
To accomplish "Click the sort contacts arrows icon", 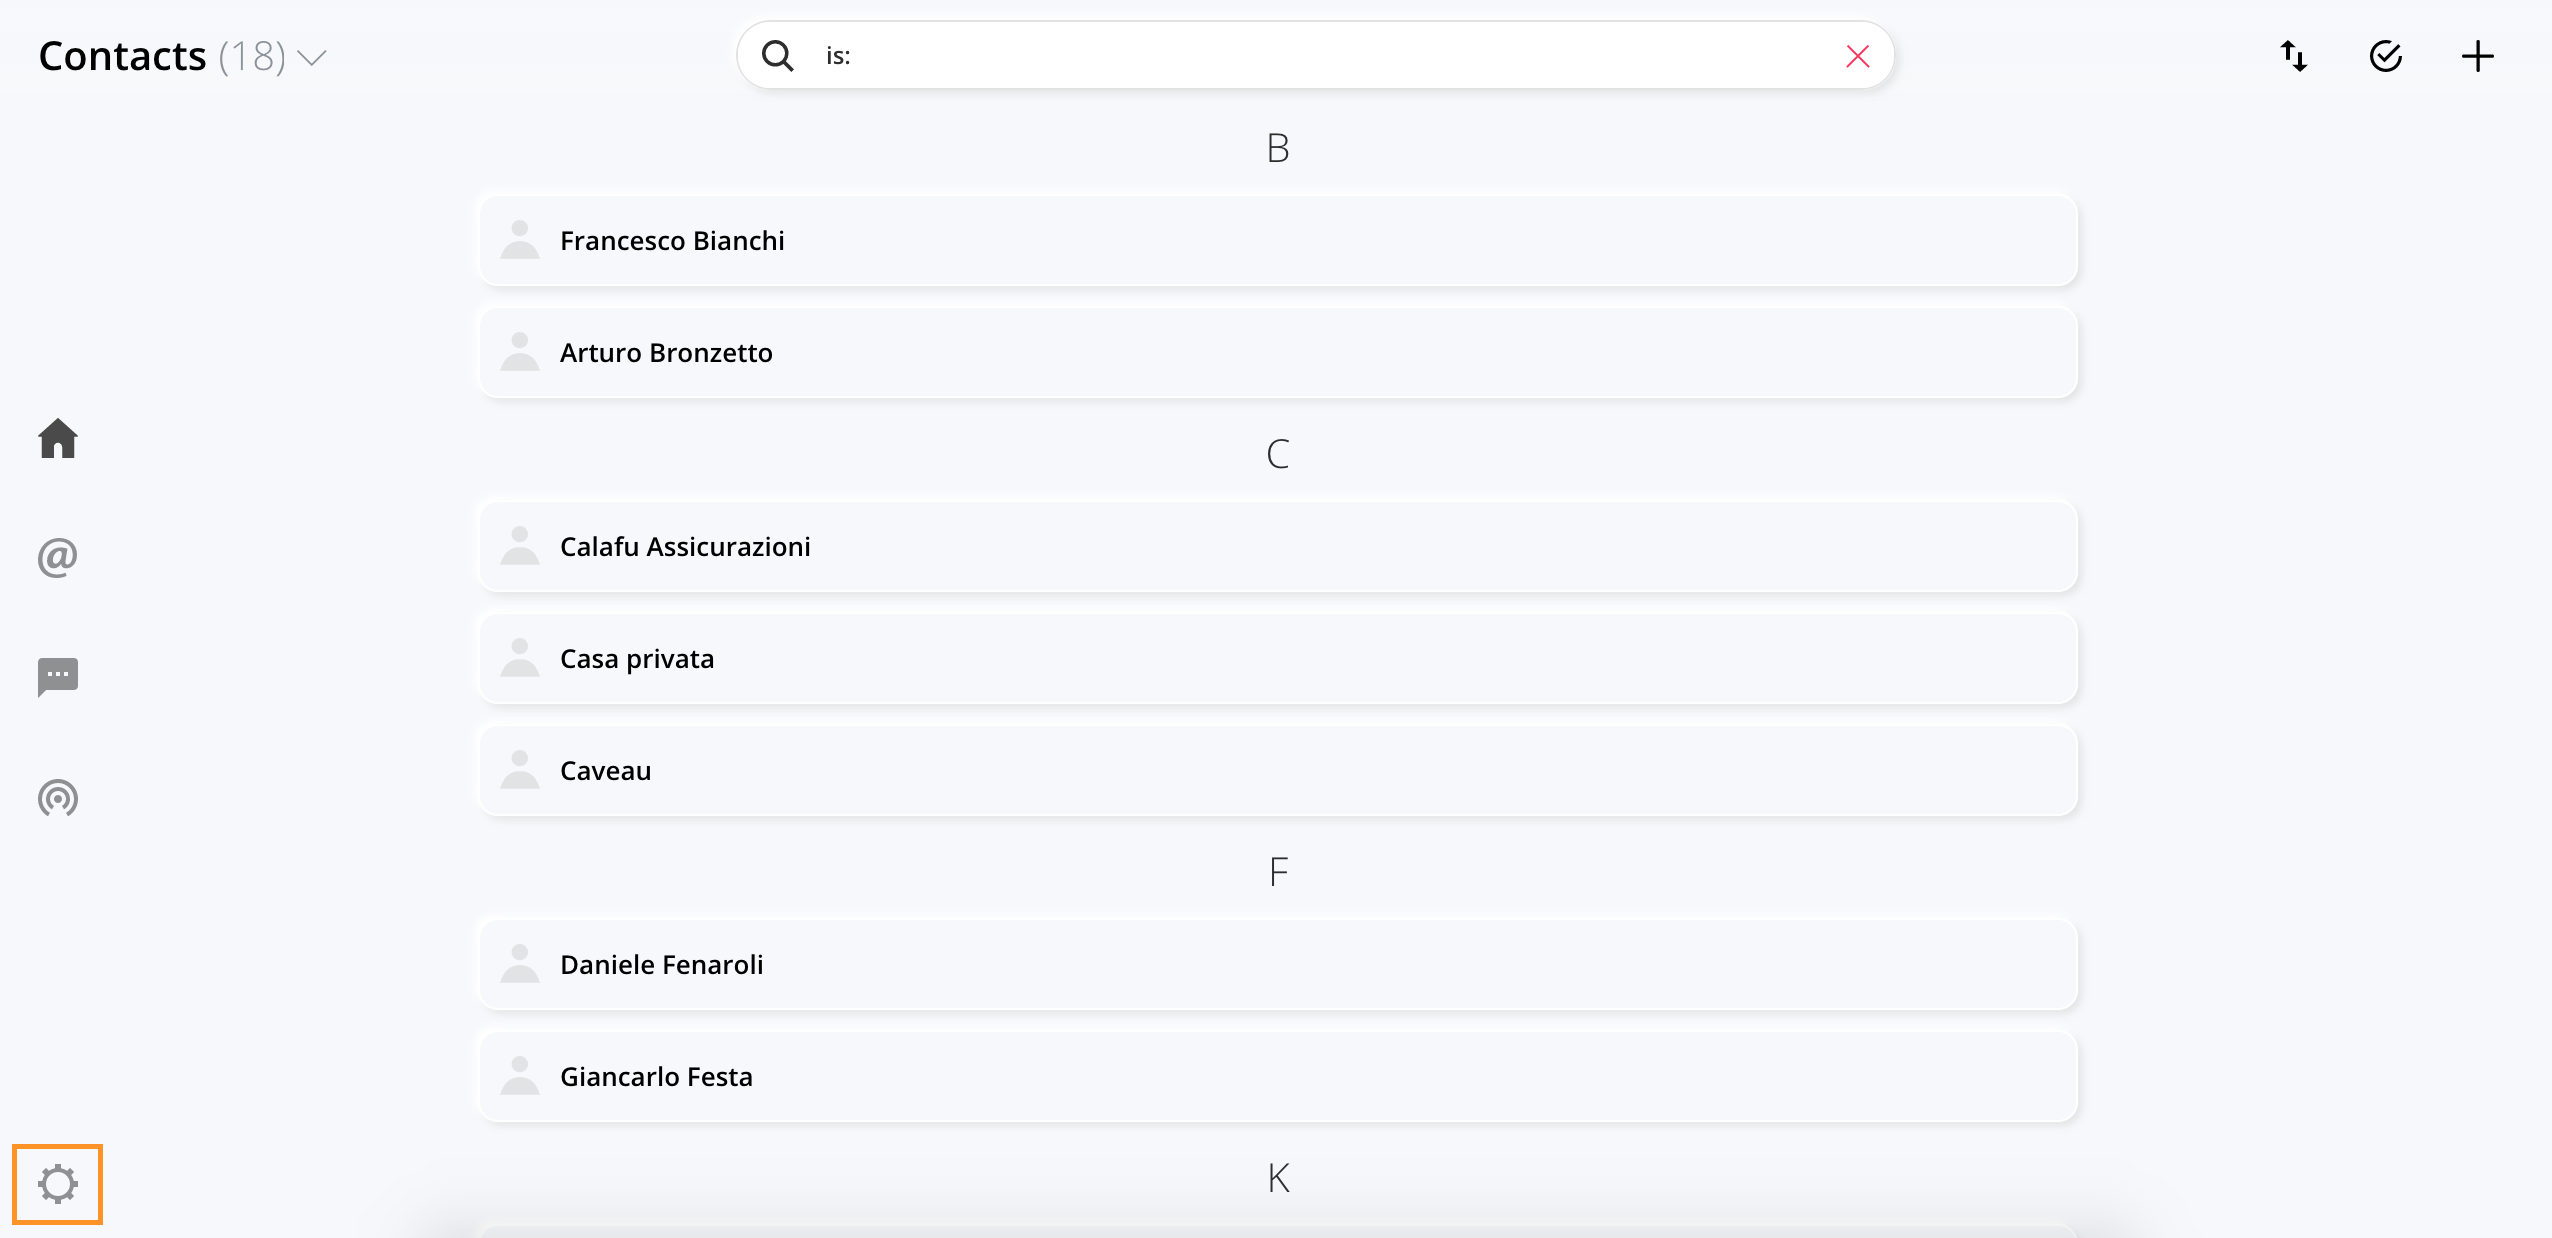I will [2294, 56].
